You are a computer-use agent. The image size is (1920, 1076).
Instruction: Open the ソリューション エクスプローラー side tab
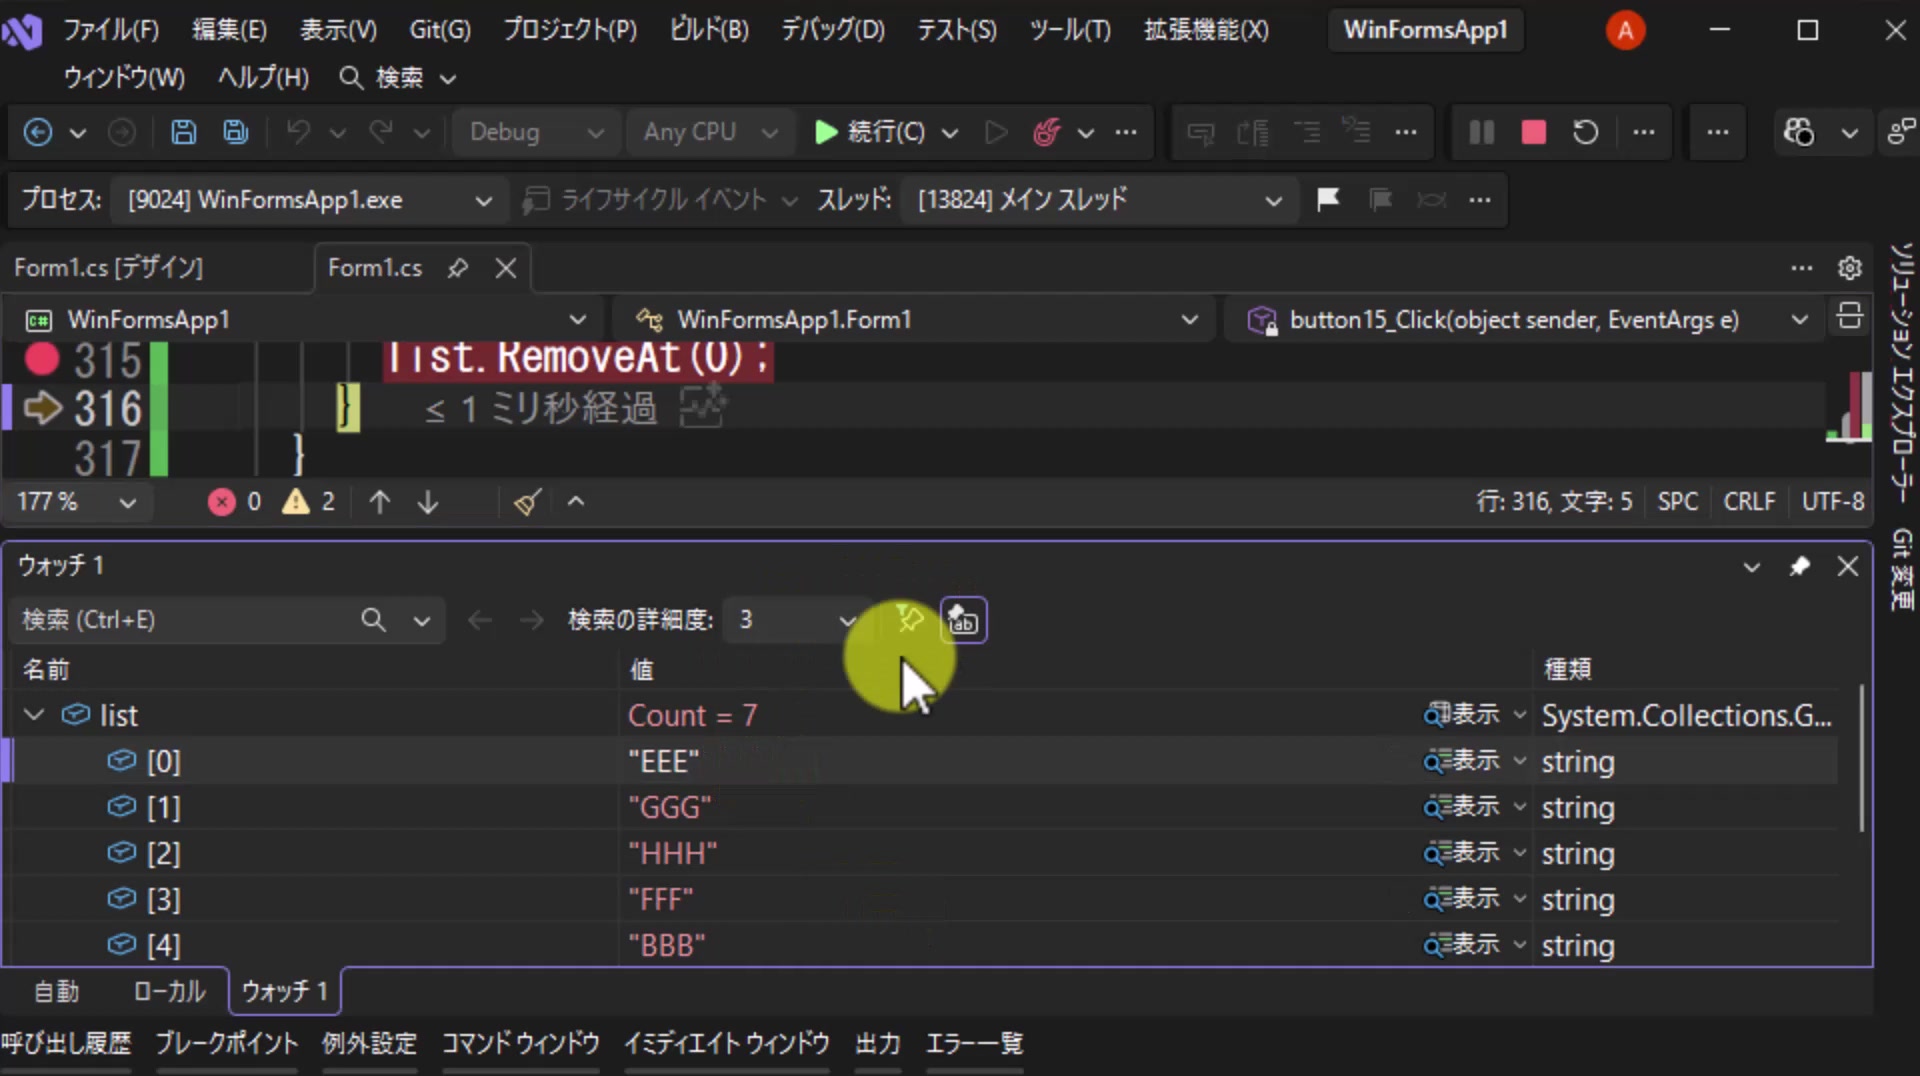coord(1902,372)
